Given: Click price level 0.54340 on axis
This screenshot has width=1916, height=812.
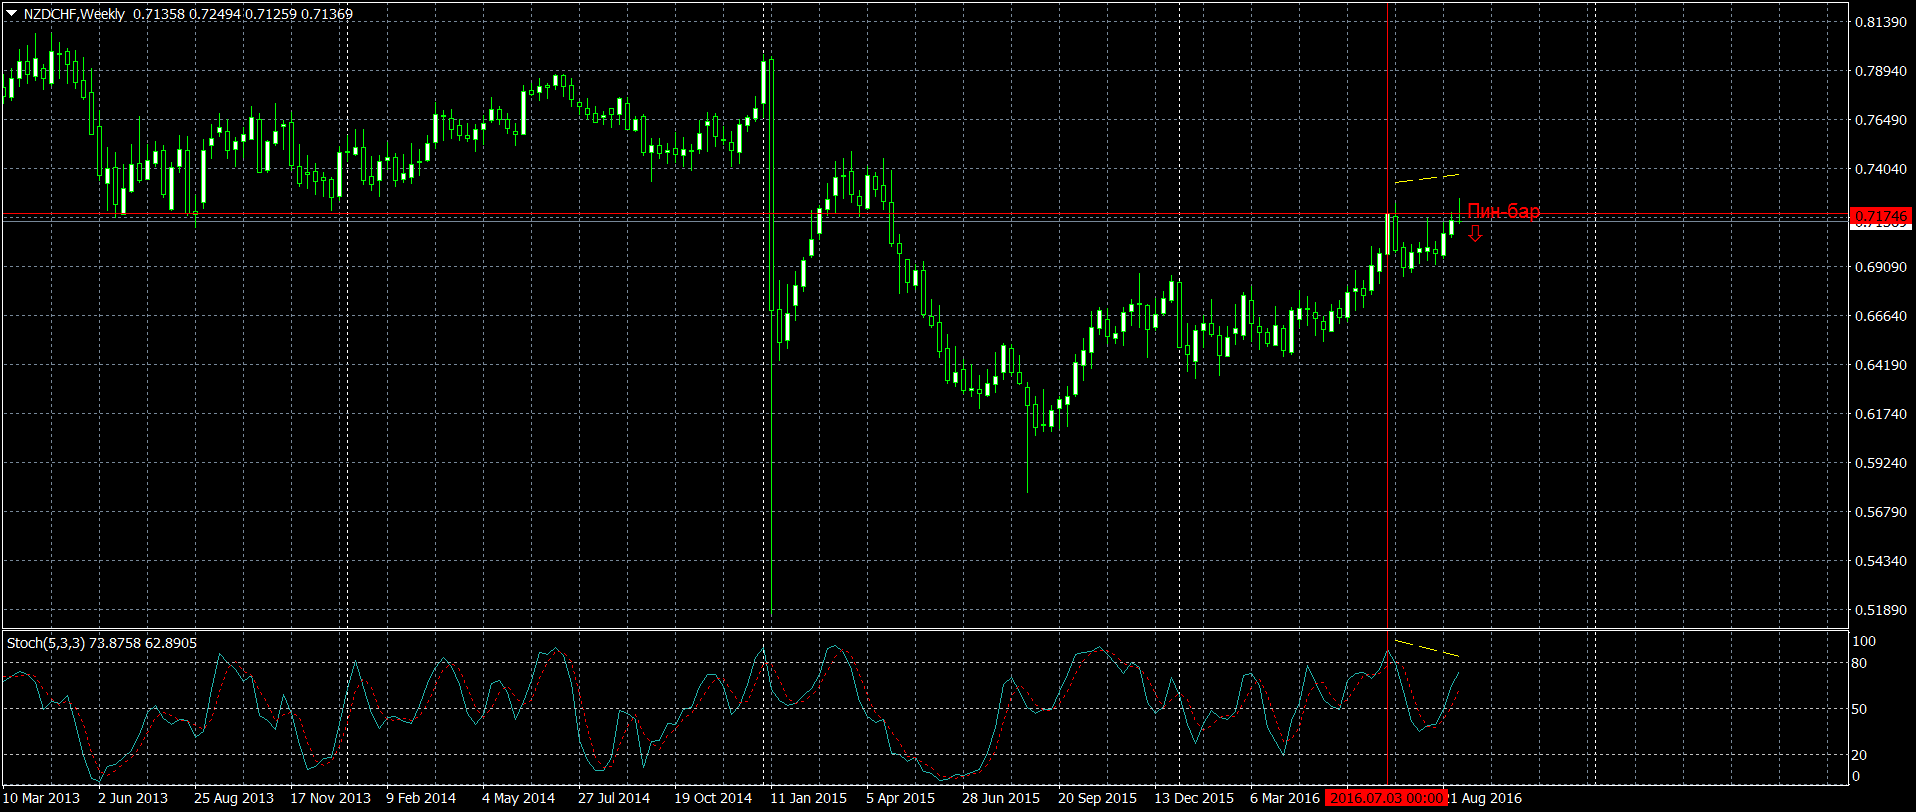Looking at the screenshot, I should click(x=1880, y=561).
